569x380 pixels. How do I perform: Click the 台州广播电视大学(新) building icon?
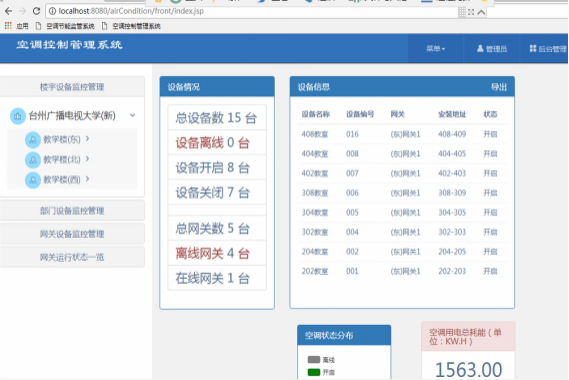pos(17,116)
